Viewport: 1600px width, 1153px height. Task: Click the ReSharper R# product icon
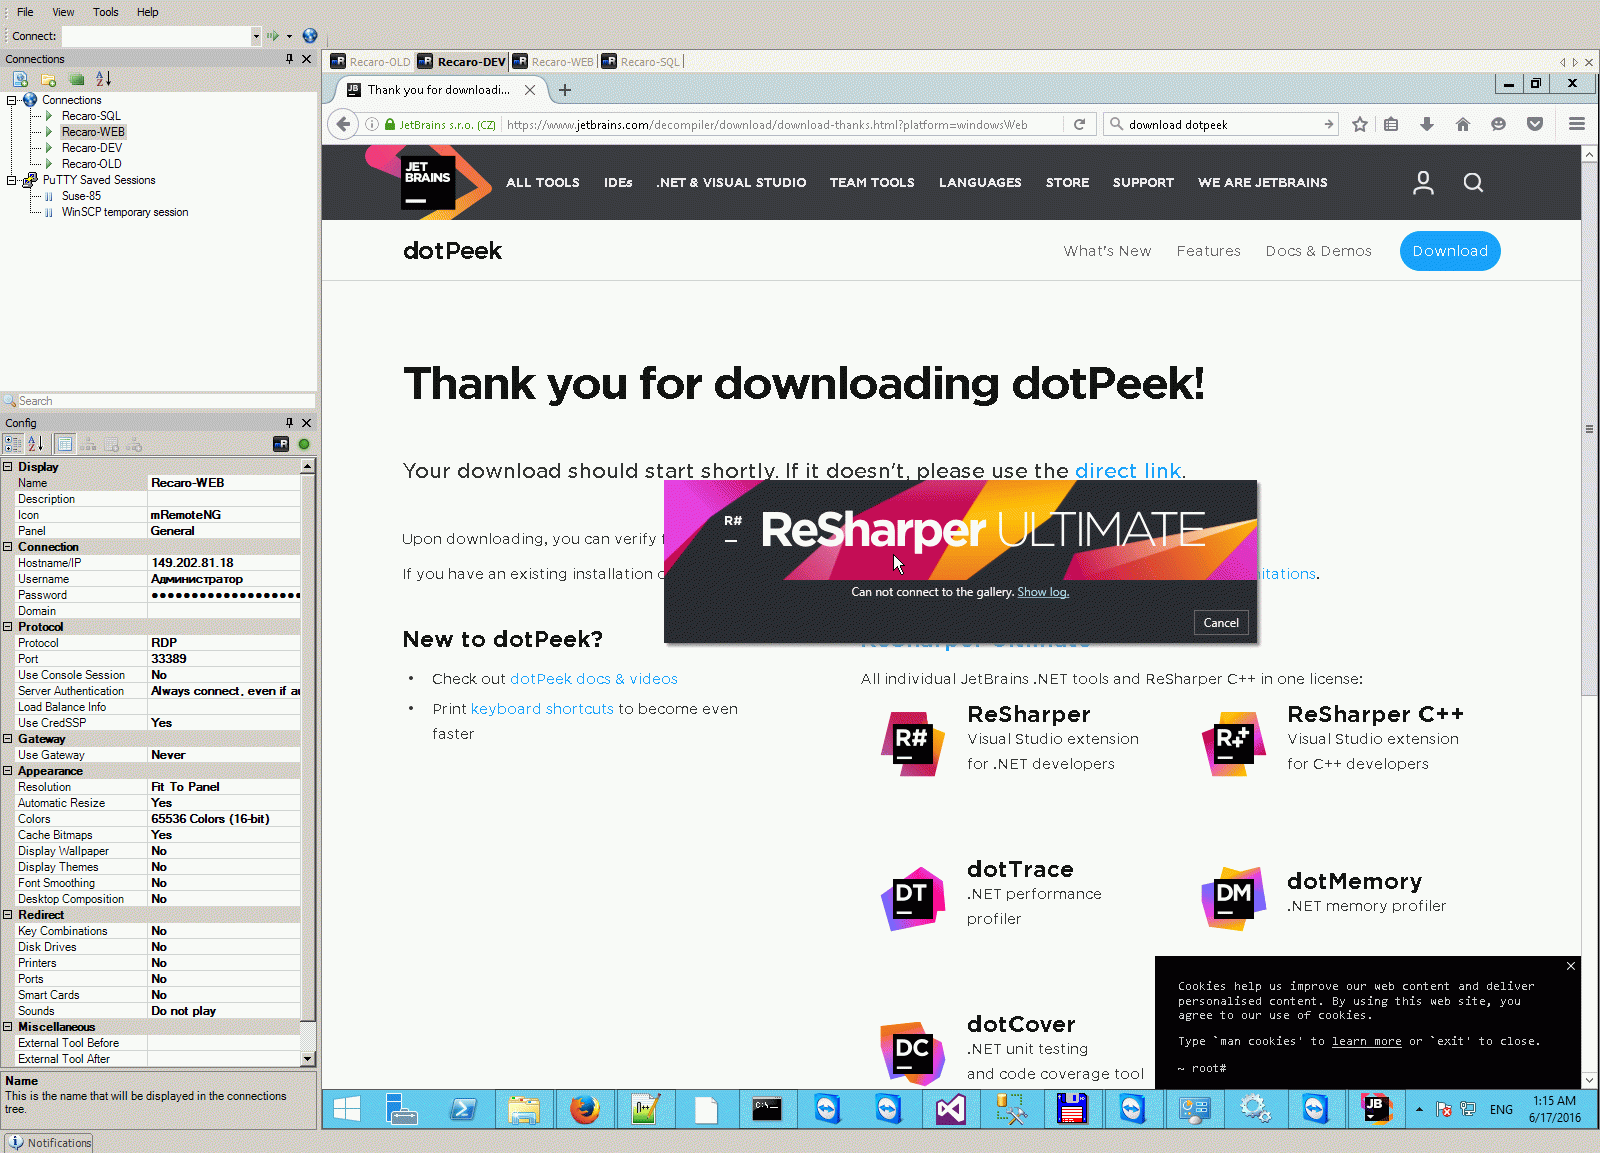(x=913, y=743)
